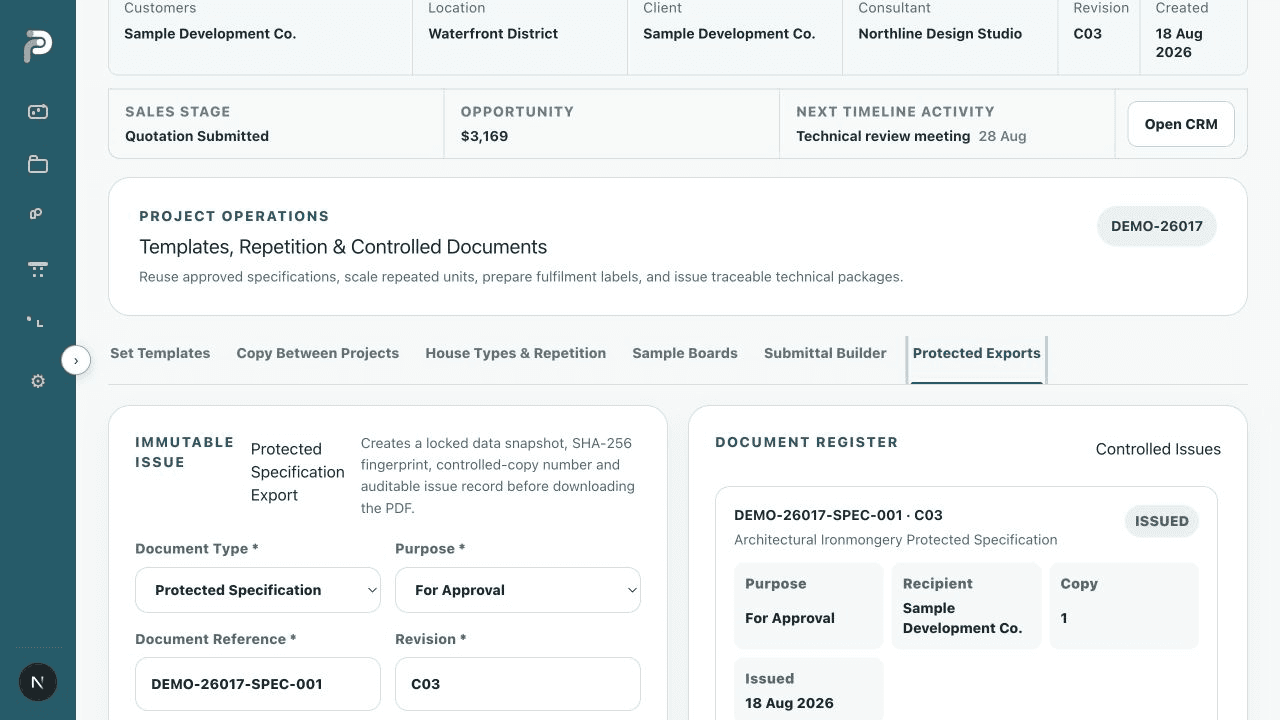Open the sidebar icon showing a bar over dots

click(38, 269)
